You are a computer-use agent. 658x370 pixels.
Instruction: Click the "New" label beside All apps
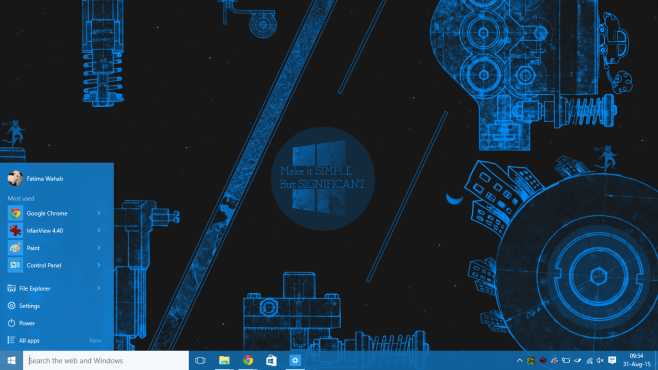point(95,341)
